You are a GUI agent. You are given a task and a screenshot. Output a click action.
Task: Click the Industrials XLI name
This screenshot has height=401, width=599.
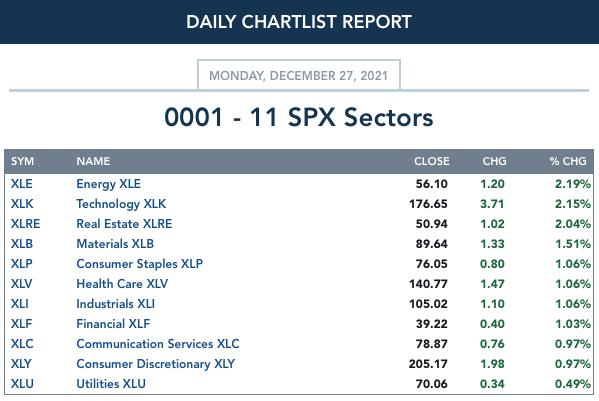(x=115, y=304)
